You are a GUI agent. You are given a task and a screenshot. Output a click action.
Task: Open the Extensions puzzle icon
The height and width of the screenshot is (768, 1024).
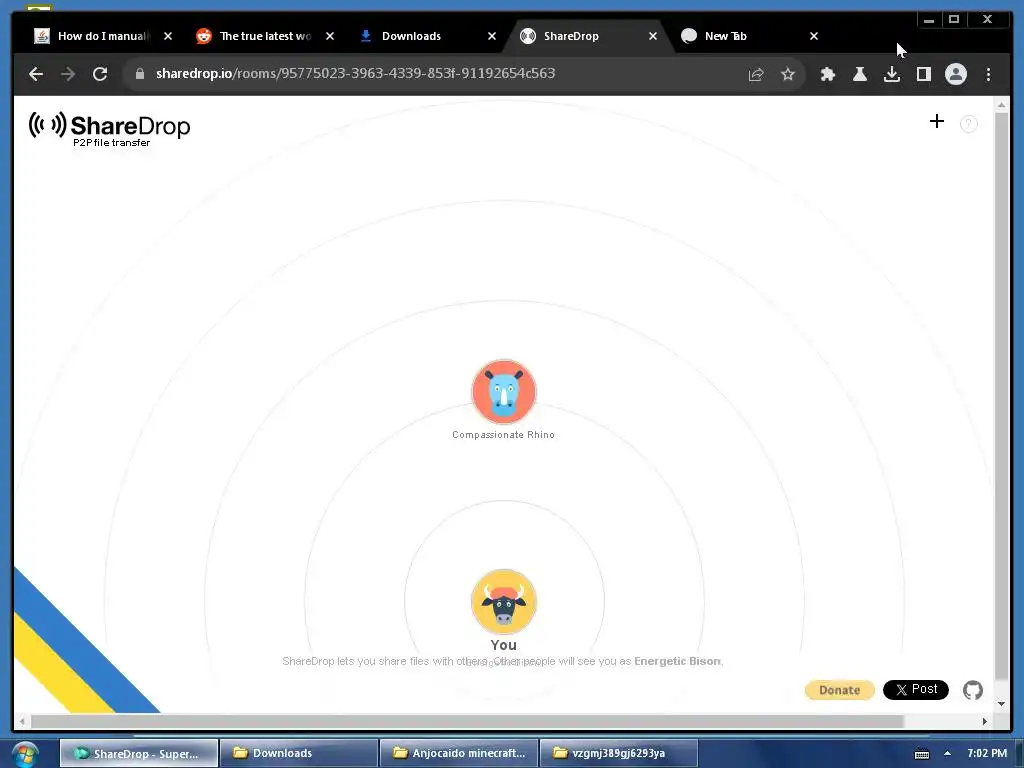[827, 74]
